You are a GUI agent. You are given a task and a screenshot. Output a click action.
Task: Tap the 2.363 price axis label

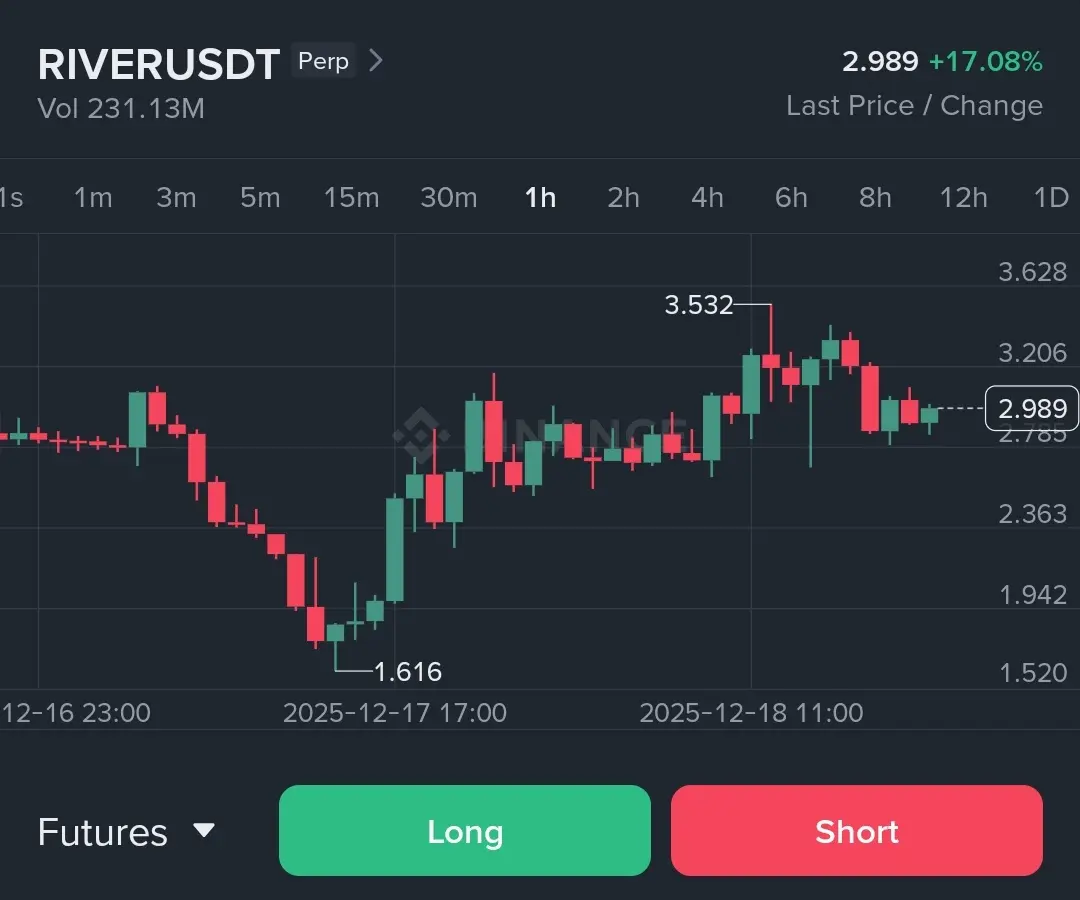point(1032,514)
